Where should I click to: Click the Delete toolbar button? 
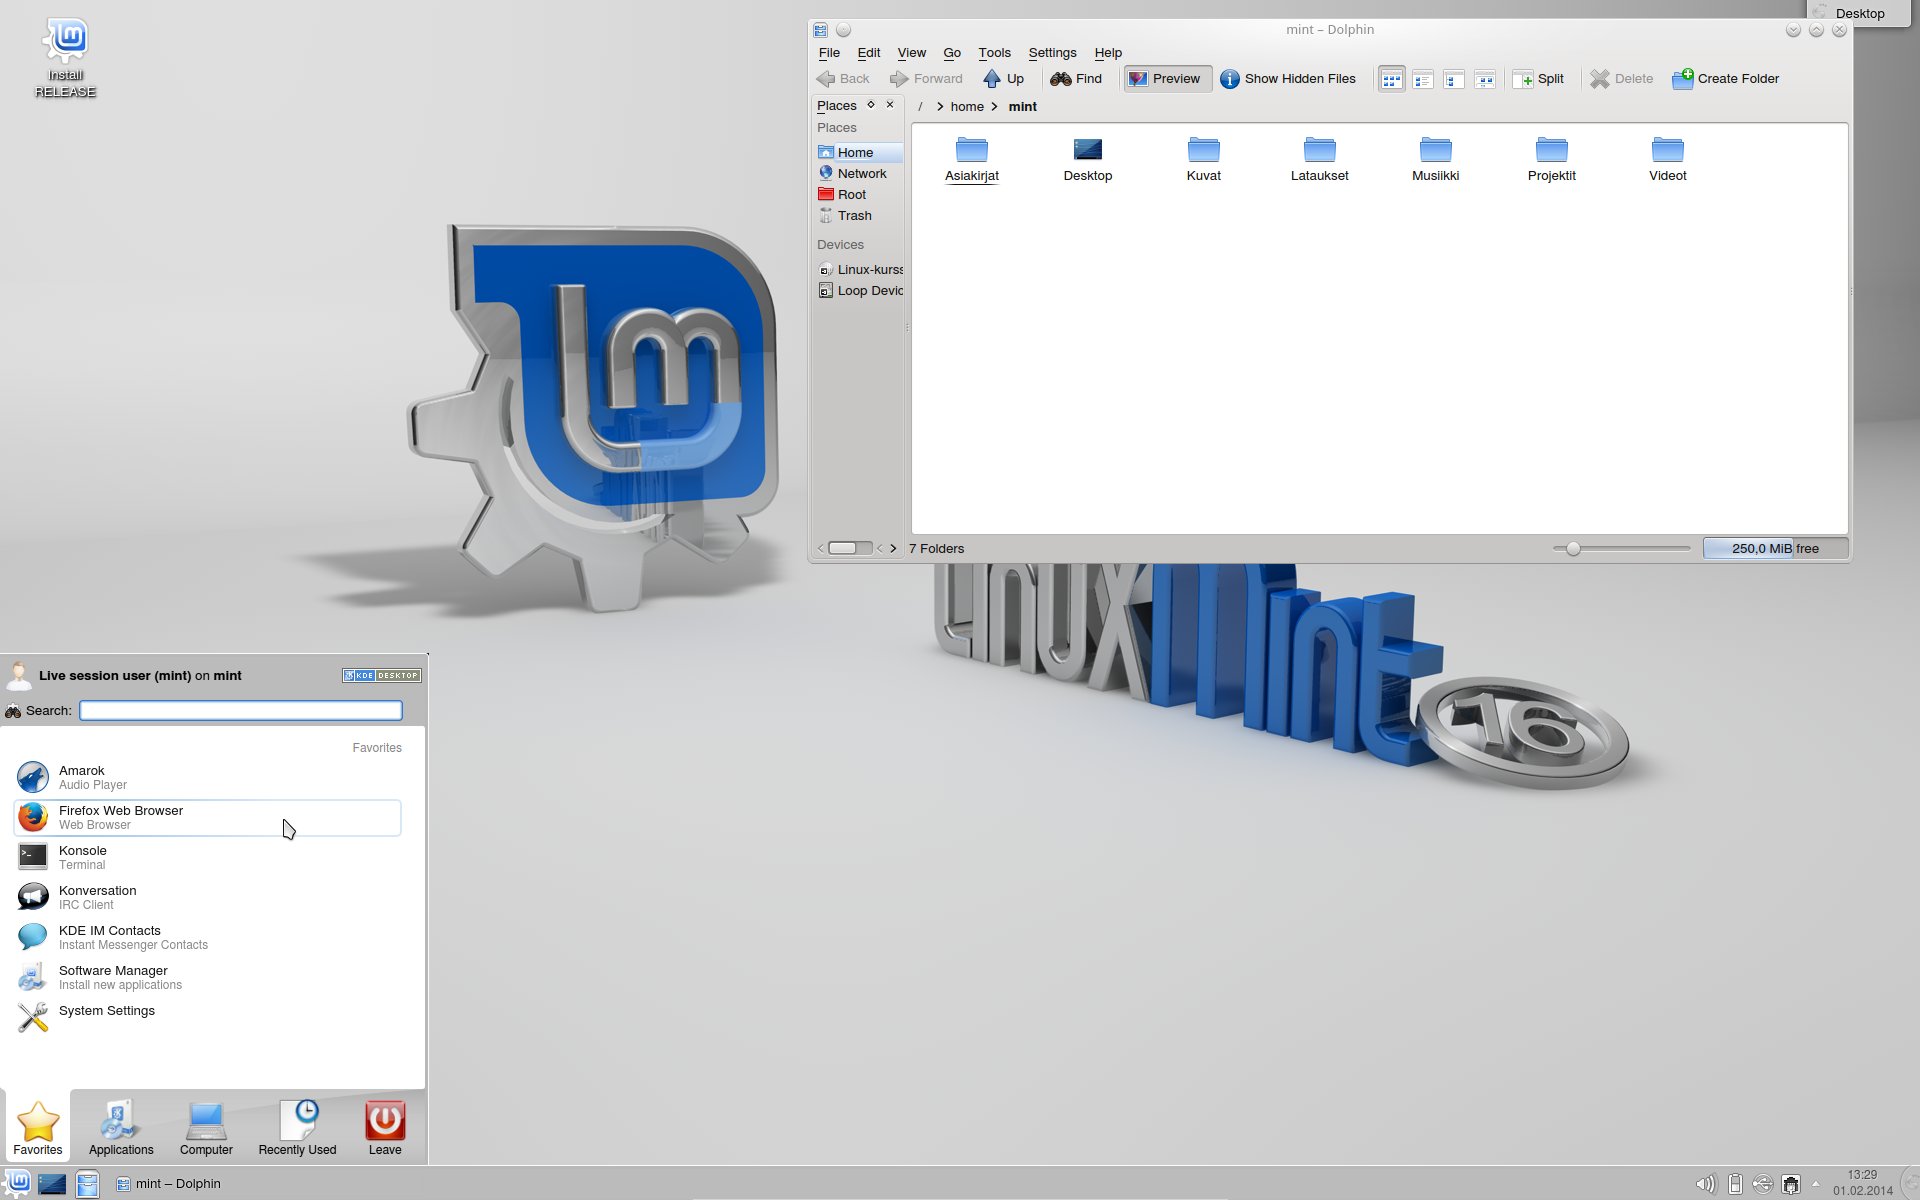[x=1621, y=79]
